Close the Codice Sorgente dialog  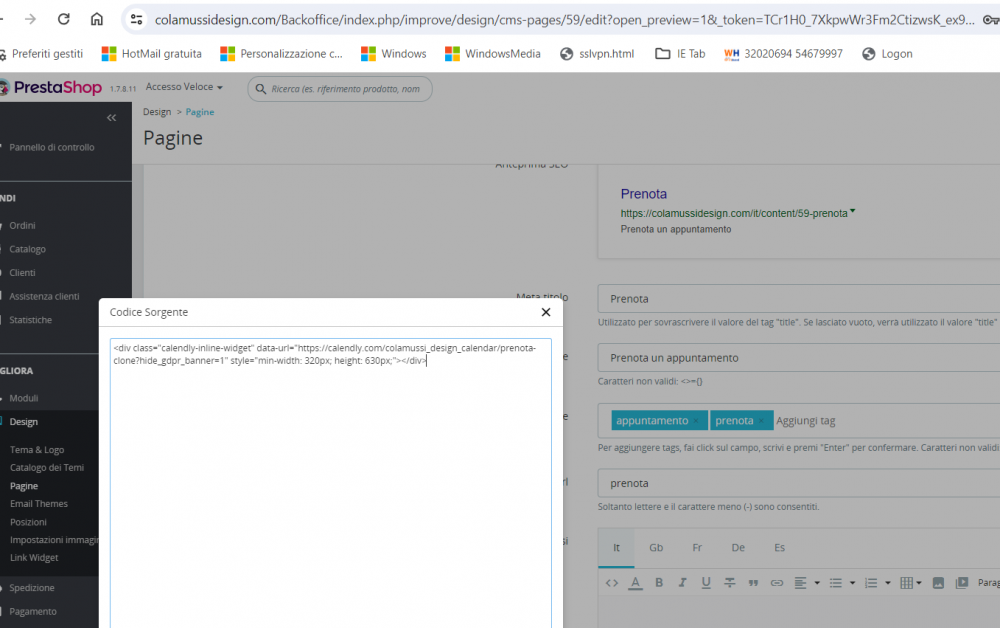[x=546, y=312]
